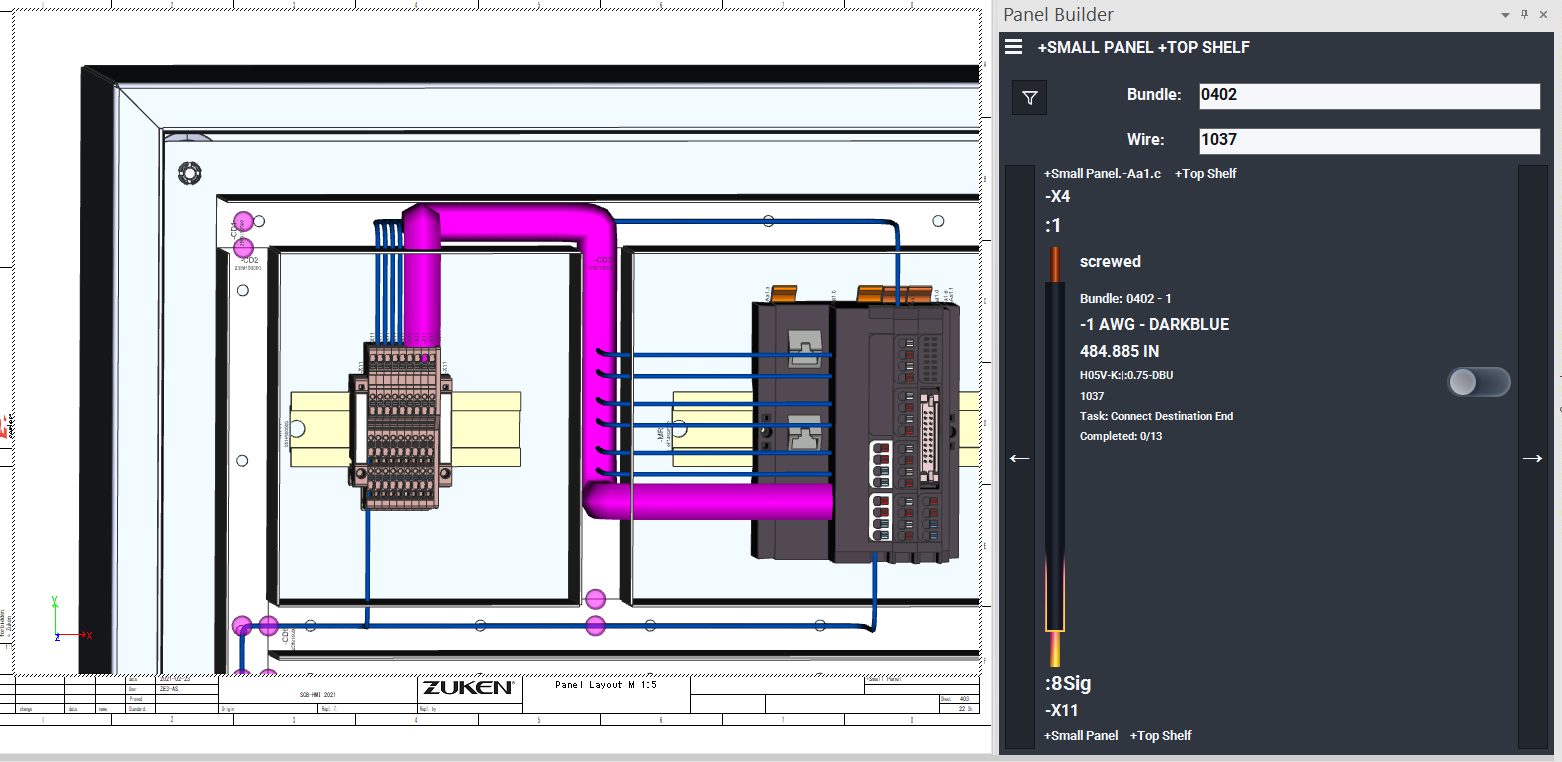This screenshot has height=762, width=1562.
Task: Click the H05V-K:|:0.75-DBU wire type
Action: [x=1126, y=376]
